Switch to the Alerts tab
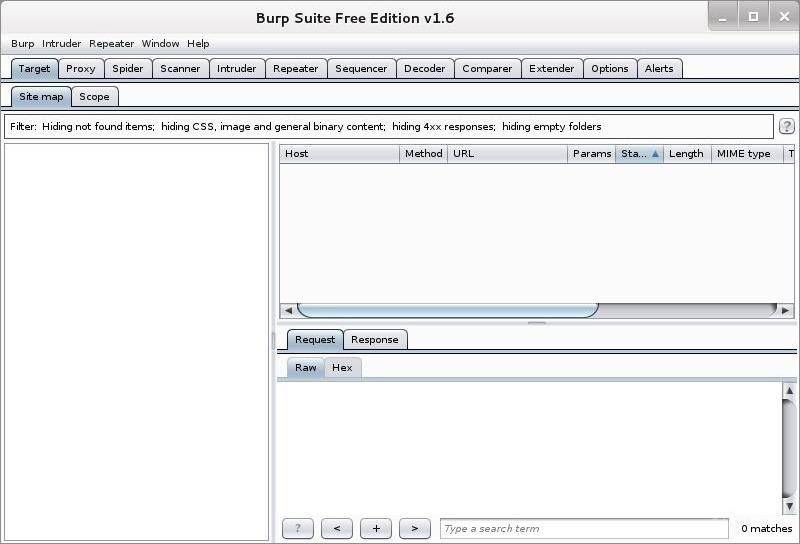 pyautogui.click(x=659, y=68)
